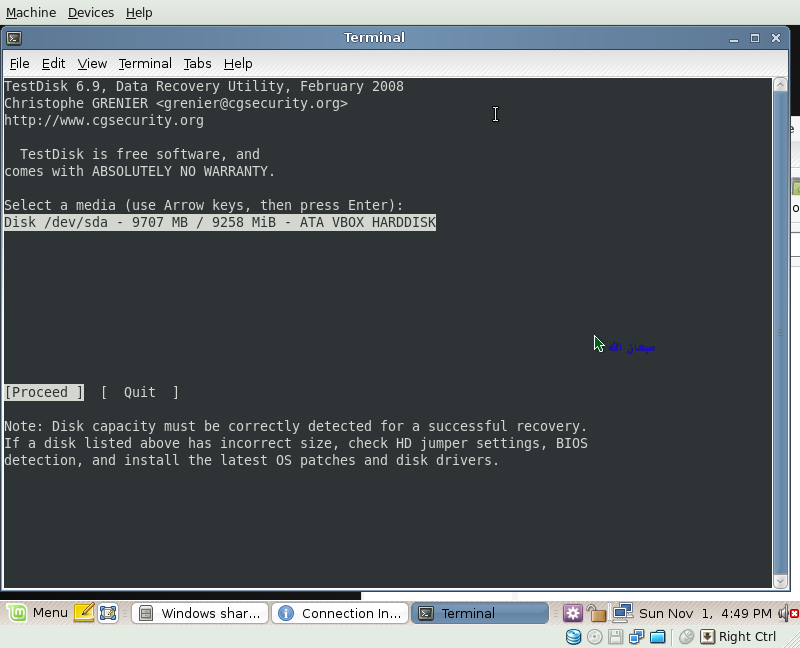This screenshot has width=800, height=648.
Task: Click the grenier@cgsecurity.org email text
Action: pos(252,103)
